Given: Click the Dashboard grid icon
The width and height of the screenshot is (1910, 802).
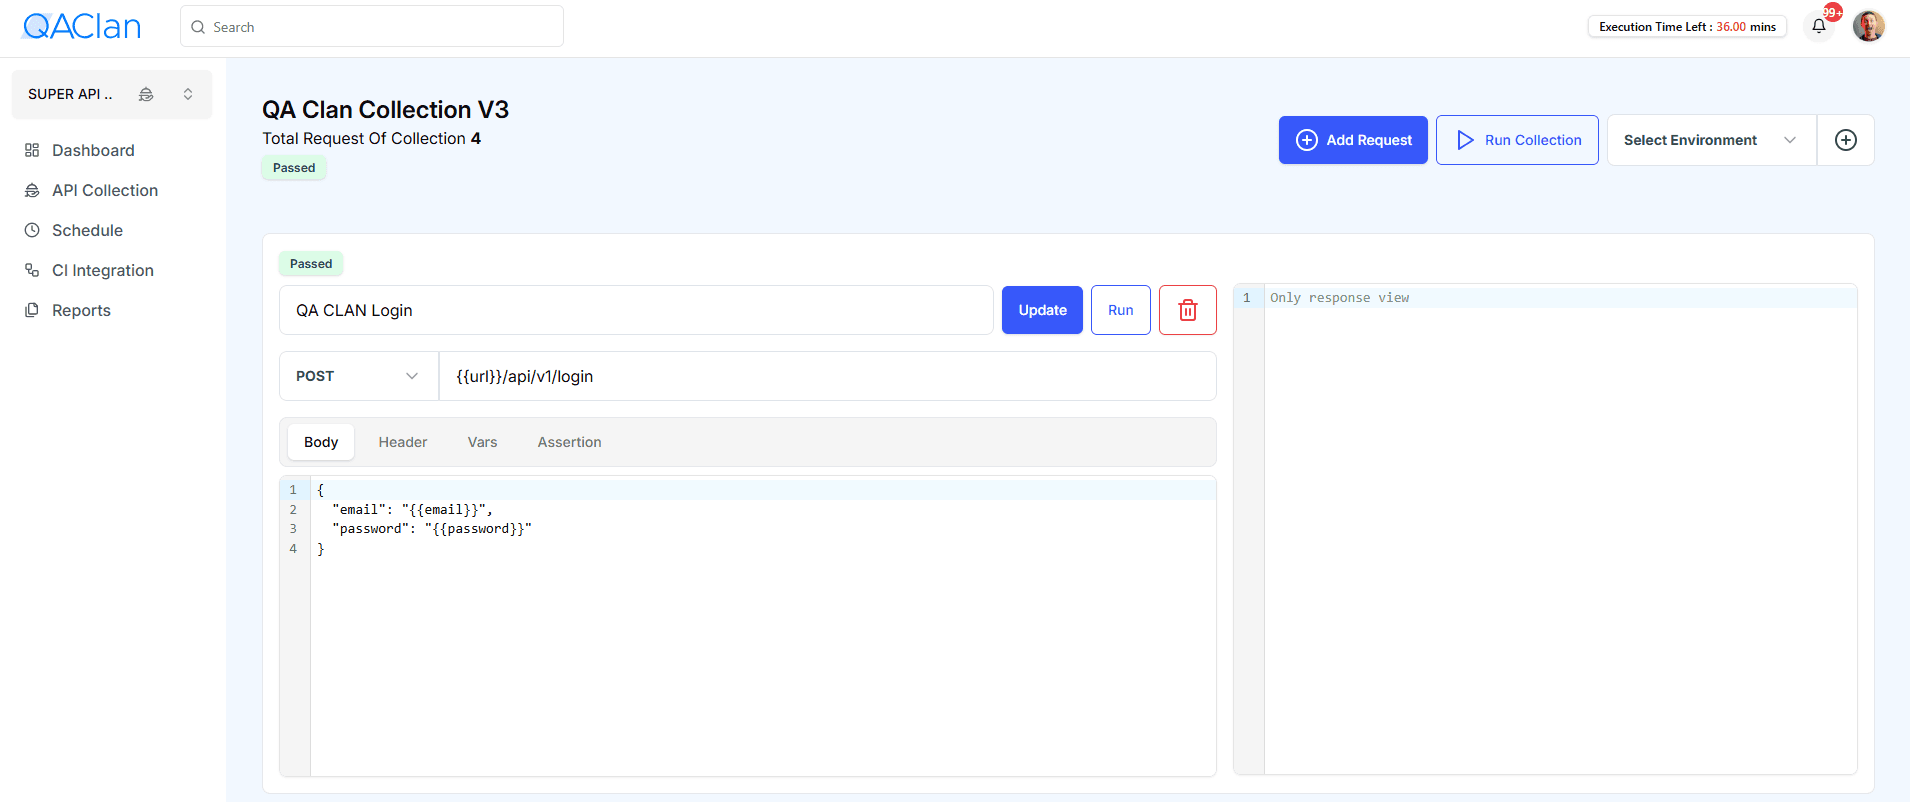Looking at the screenshot, I should pos(32,150).
